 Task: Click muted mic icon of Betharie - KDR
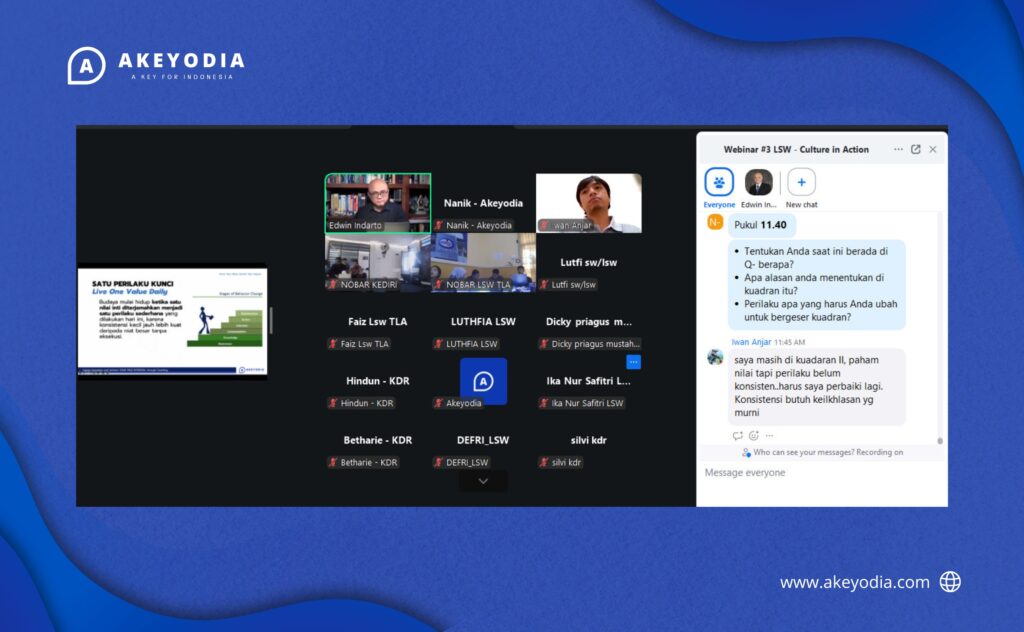pyautogui.click(x=333, y=463)
